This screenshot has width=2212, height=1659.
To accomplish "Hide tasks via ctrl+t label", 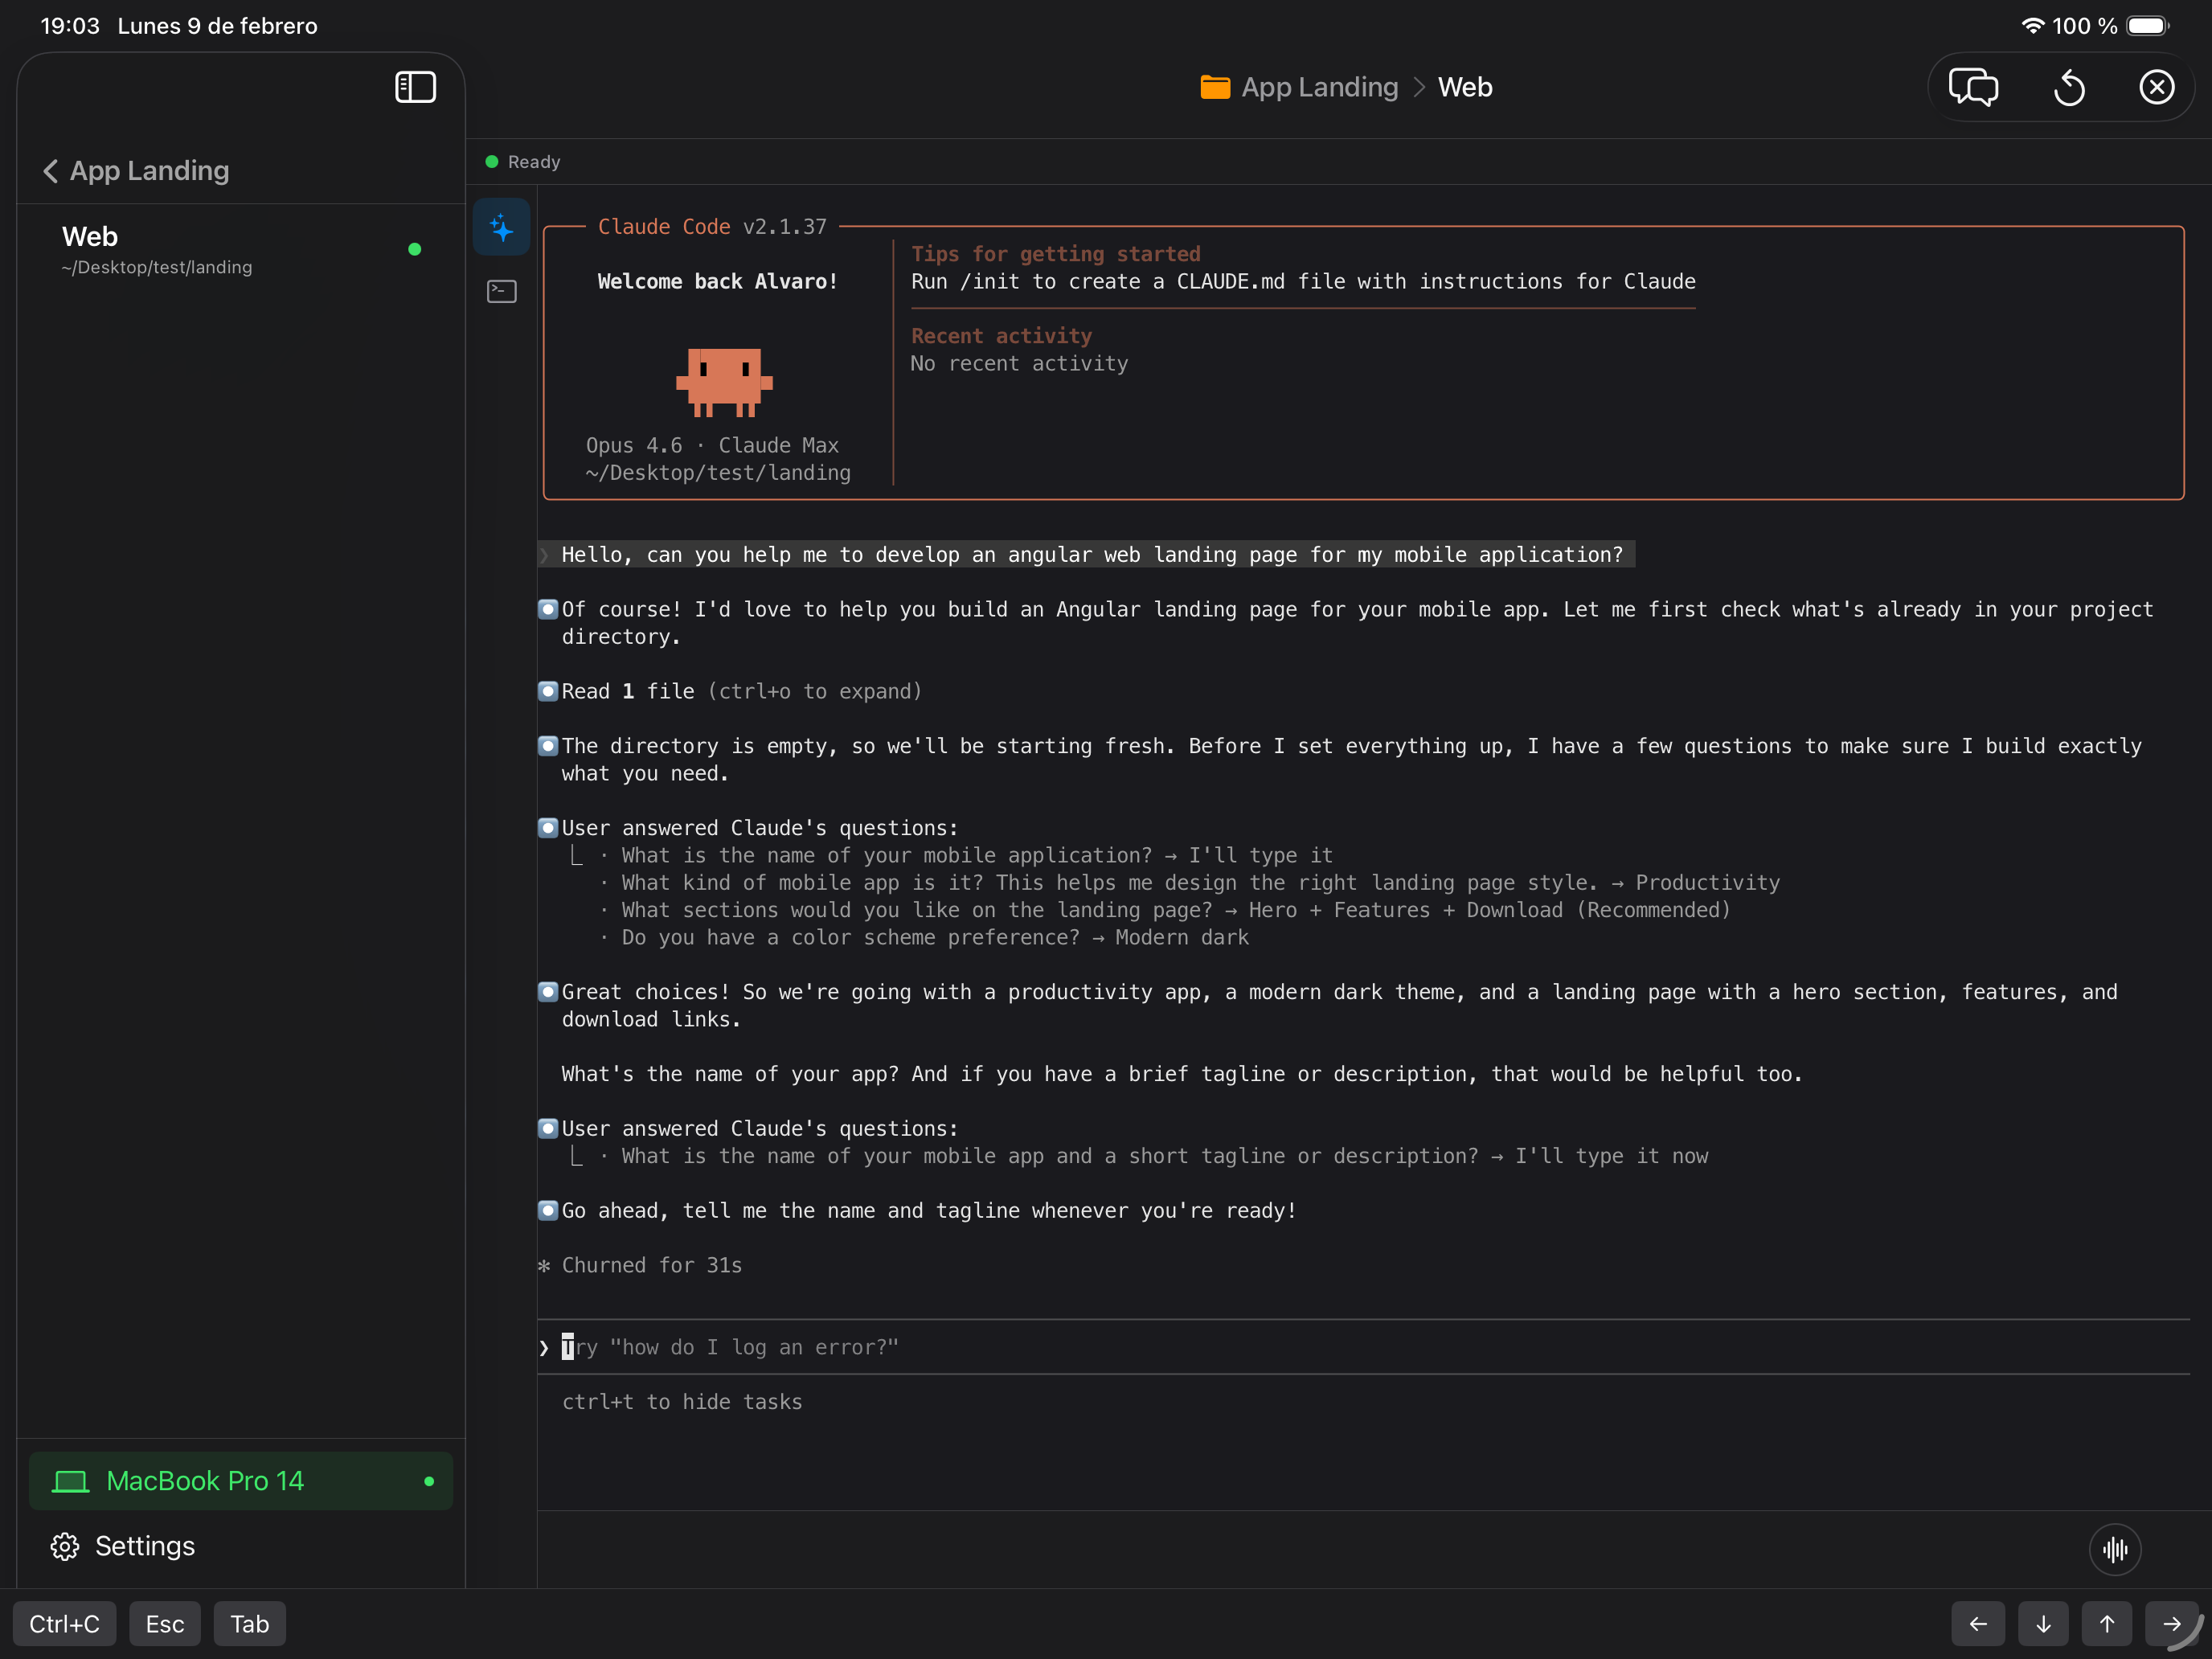I will tap(682, 1402).
